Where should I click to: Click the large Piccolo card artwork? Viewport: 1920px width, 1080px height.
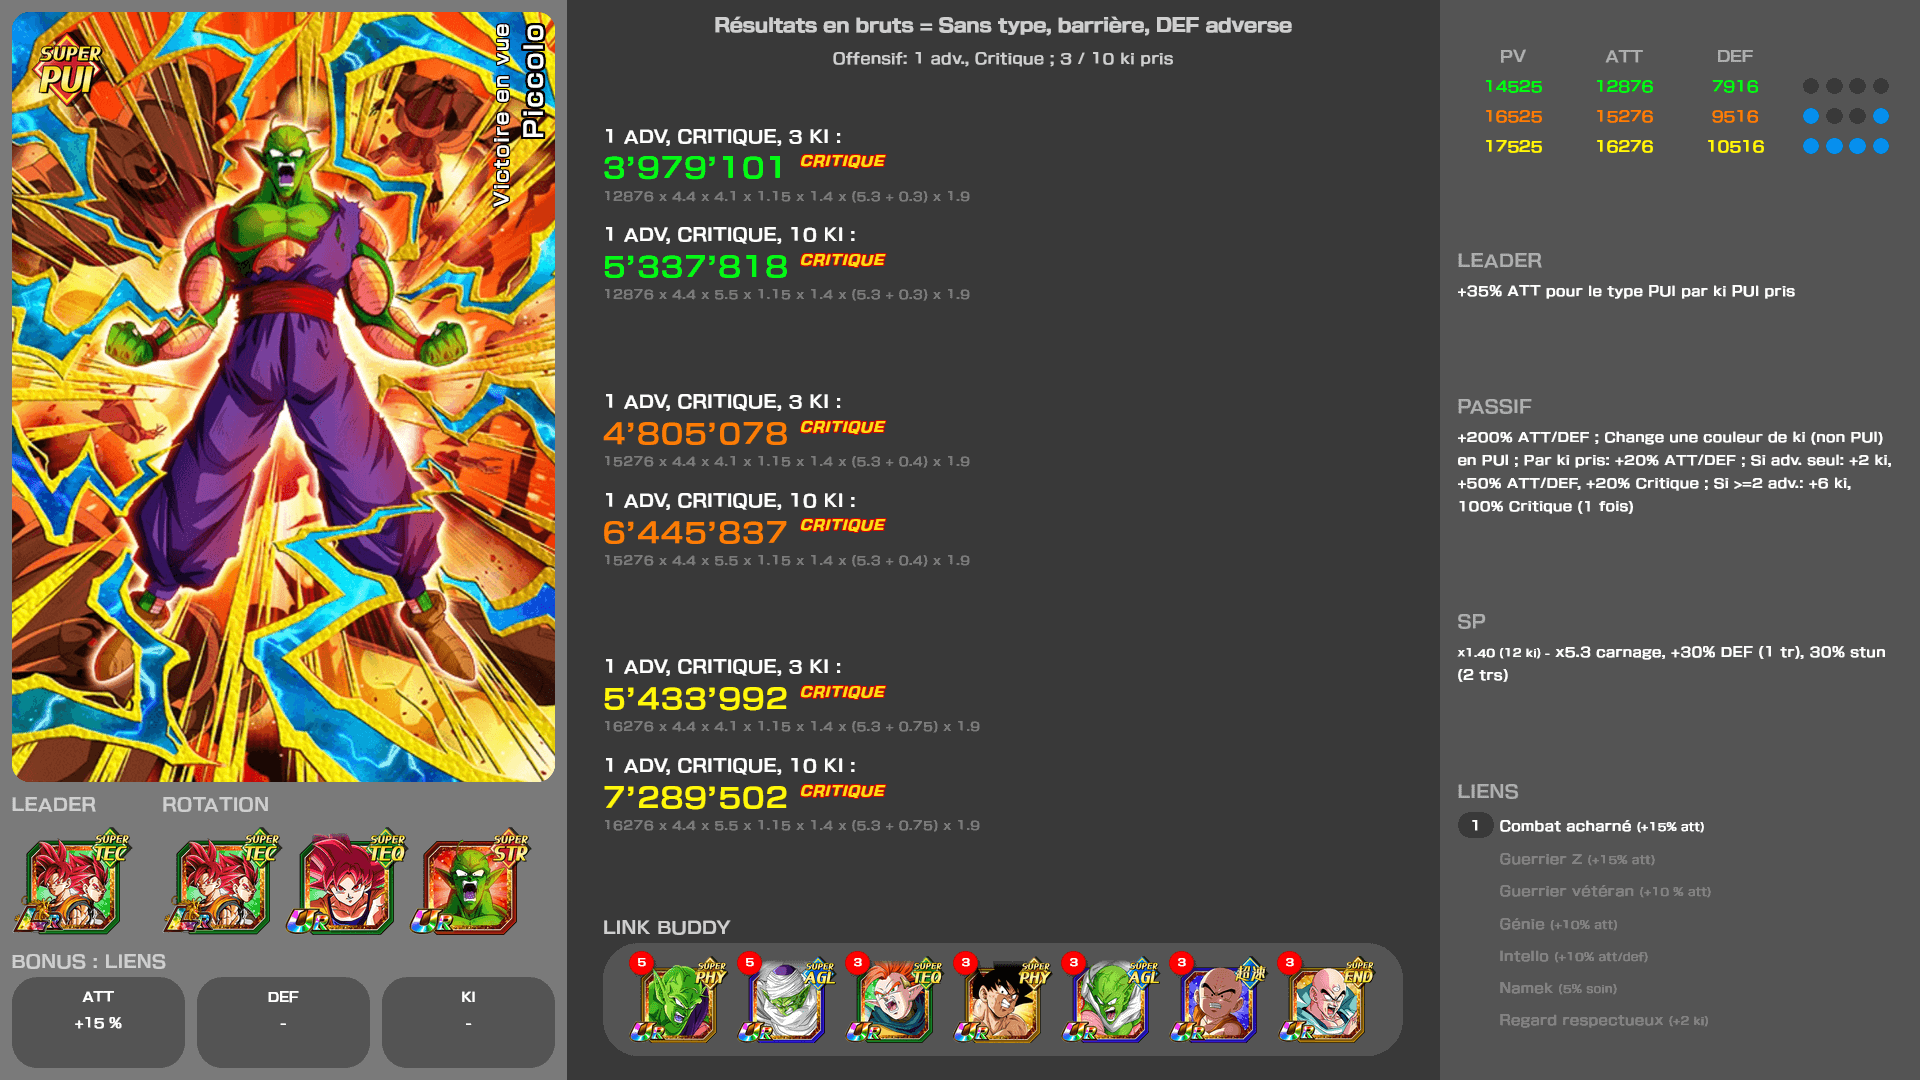[x=283, y=397]
